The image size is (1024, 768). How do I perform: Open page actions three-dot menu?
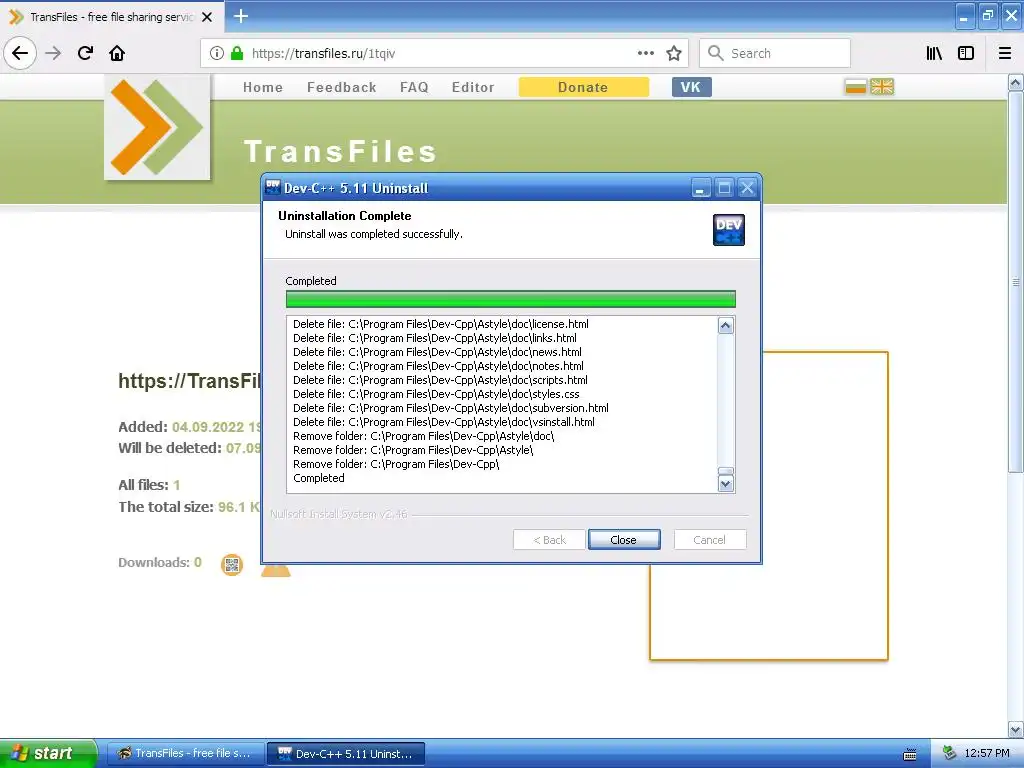[645, 53]
